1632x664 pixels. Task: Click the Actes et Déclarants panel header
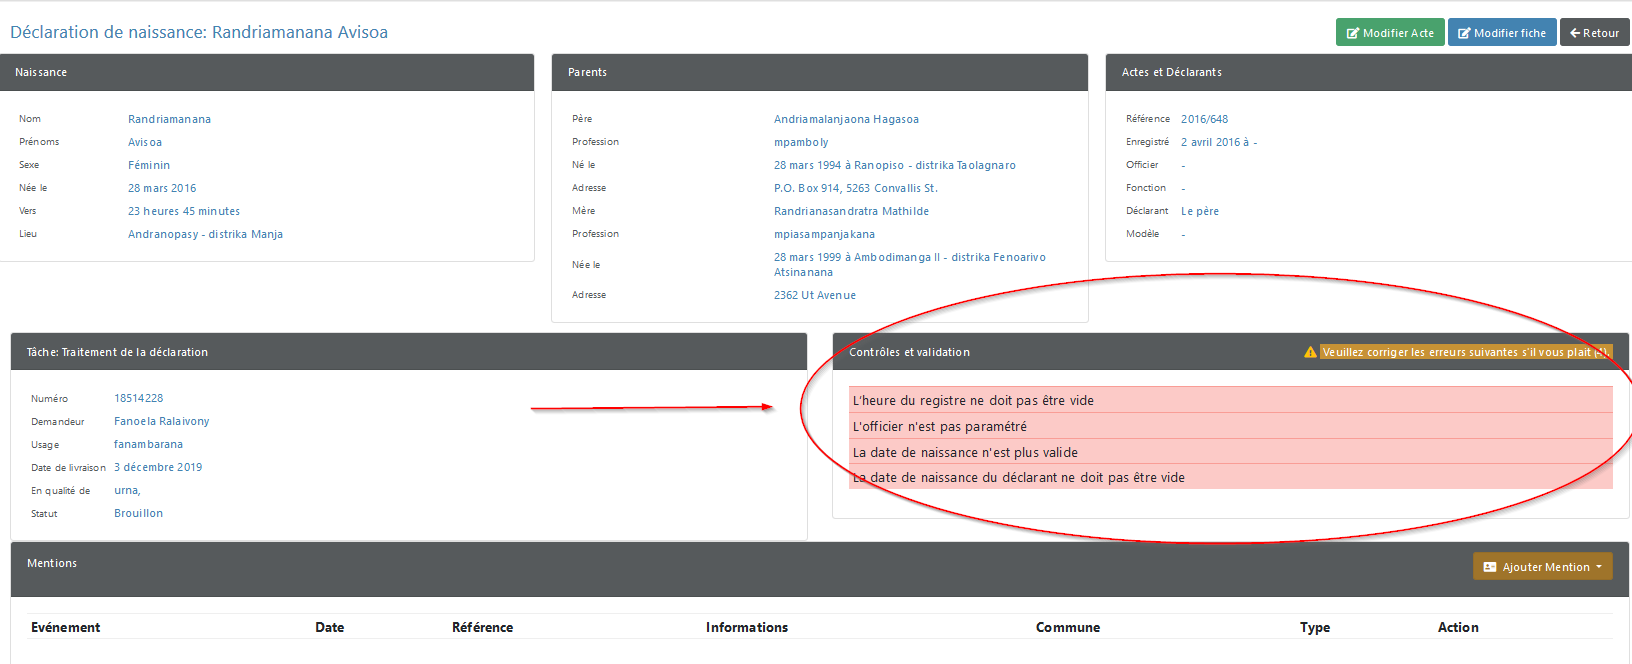[x=1368, y=72]
